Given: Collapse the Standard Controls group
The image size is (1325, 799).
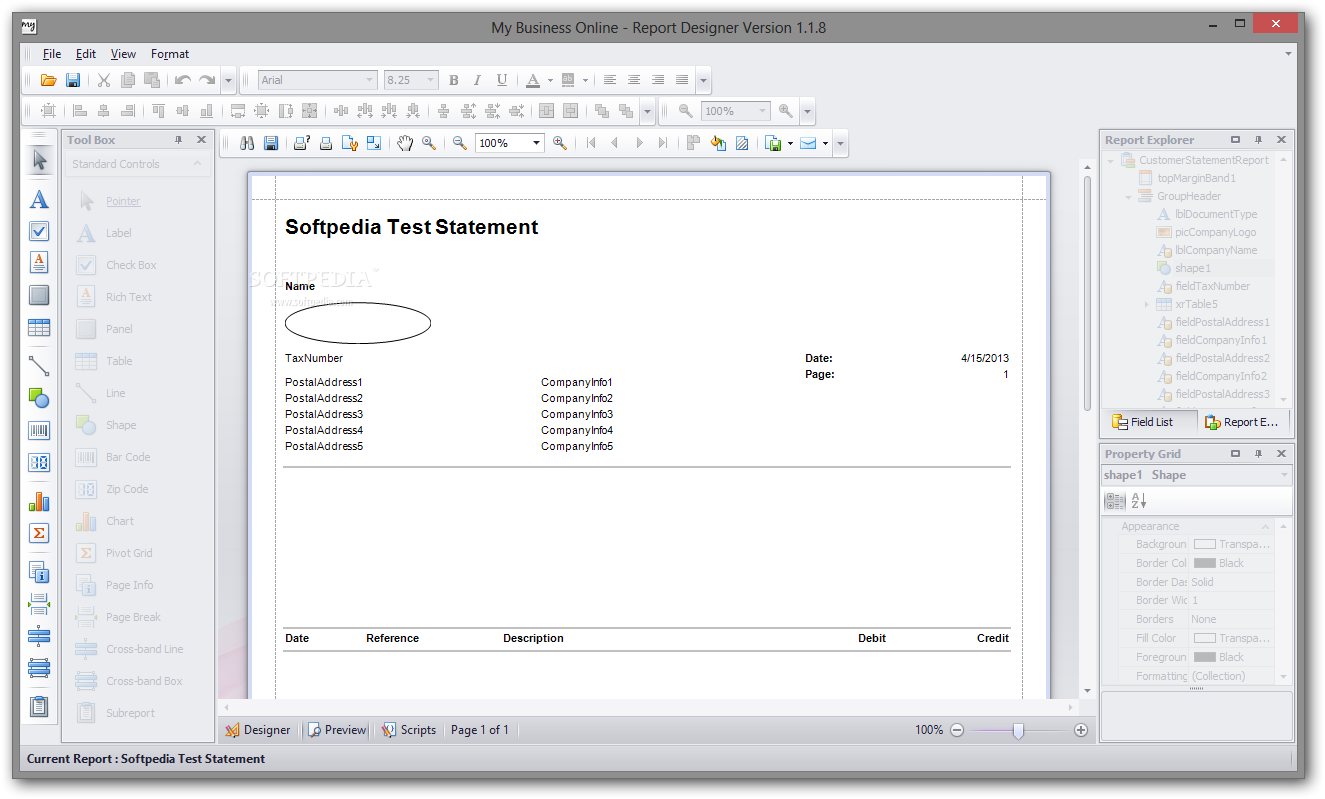Looking at the screenshot, I should coord(197,164).
